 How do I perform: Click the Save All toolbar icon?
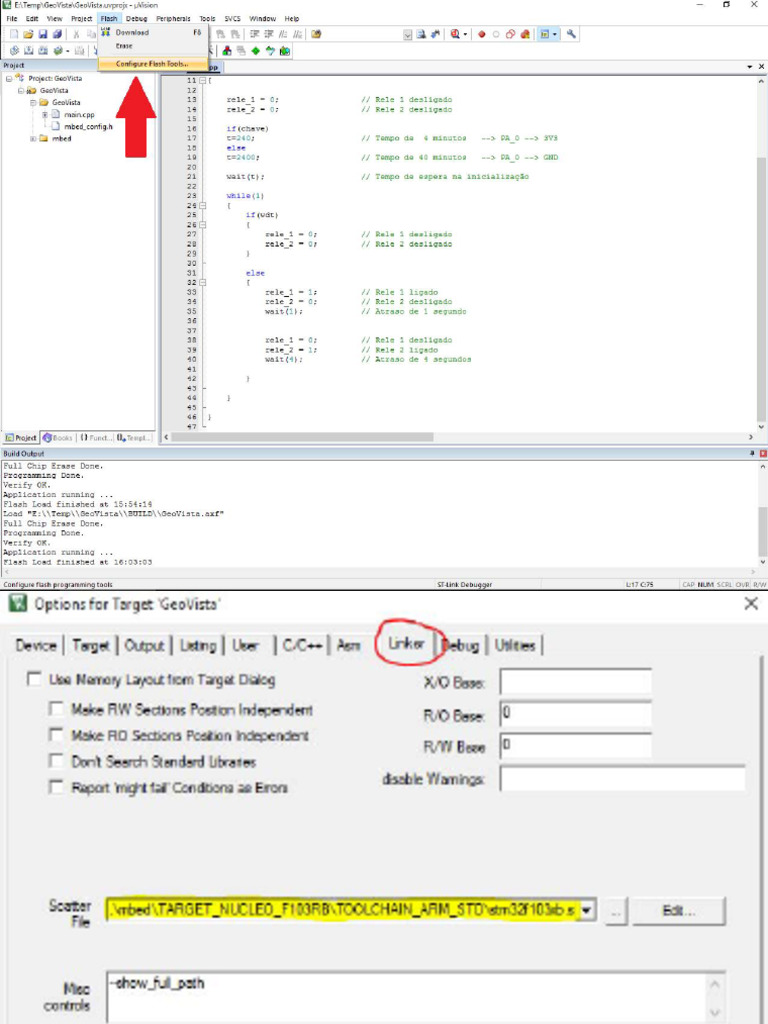pyautogui.click(x=57, y=34)
